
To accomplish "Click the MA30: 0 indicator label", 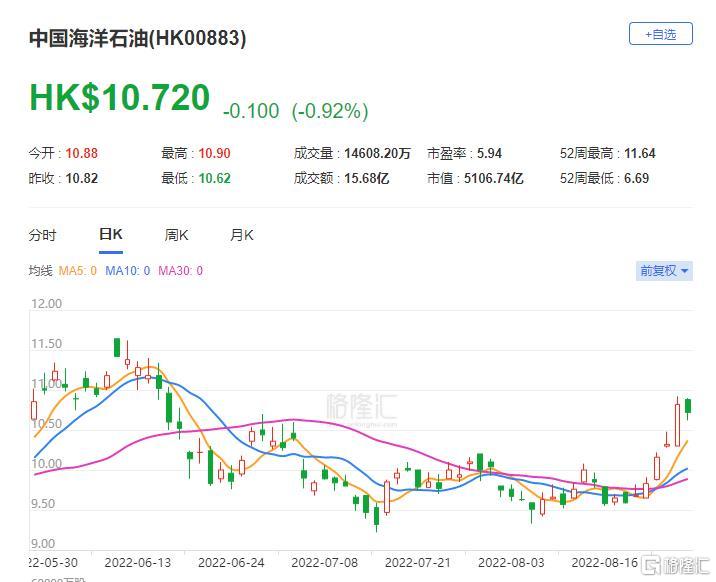I will click(x=180, y=271).
